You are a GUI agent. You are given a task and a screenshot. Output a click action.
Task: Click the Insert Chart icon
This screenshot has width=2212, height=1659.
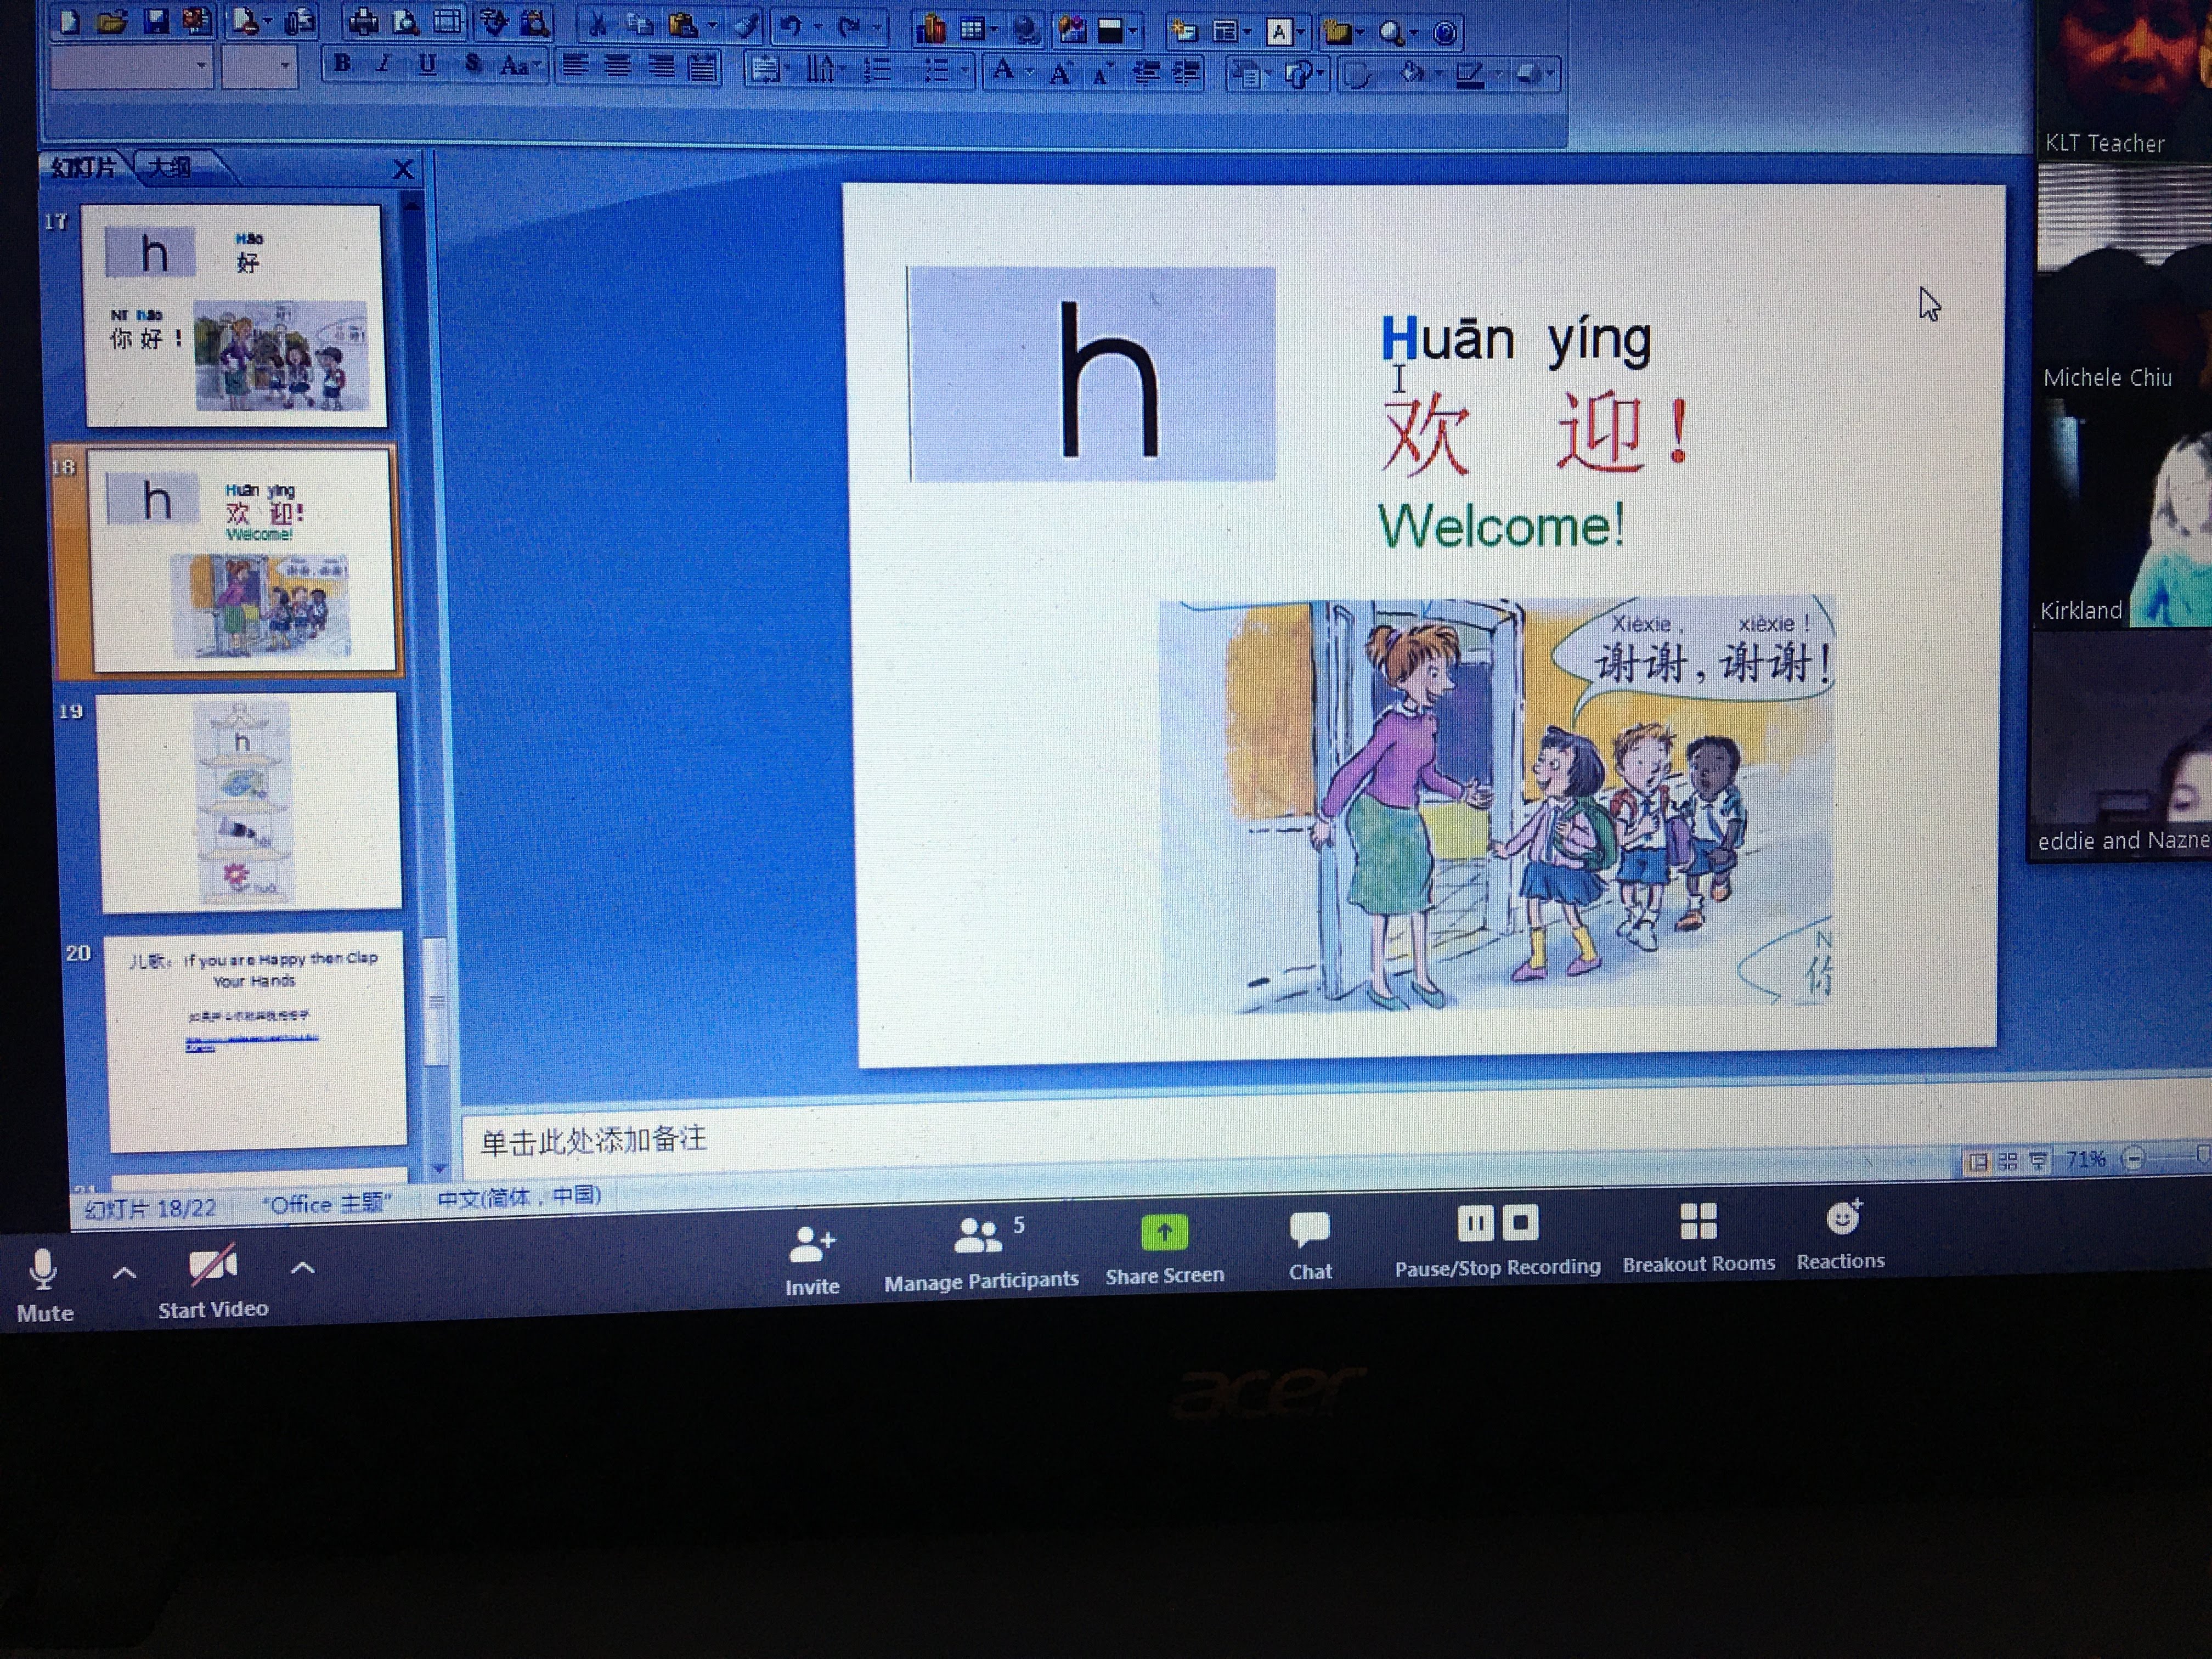932,29
